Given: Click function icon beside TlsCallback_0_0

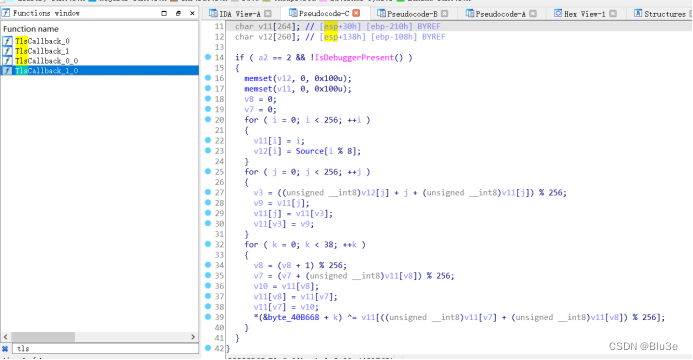Looking at the screenshot, I should 7,61.
